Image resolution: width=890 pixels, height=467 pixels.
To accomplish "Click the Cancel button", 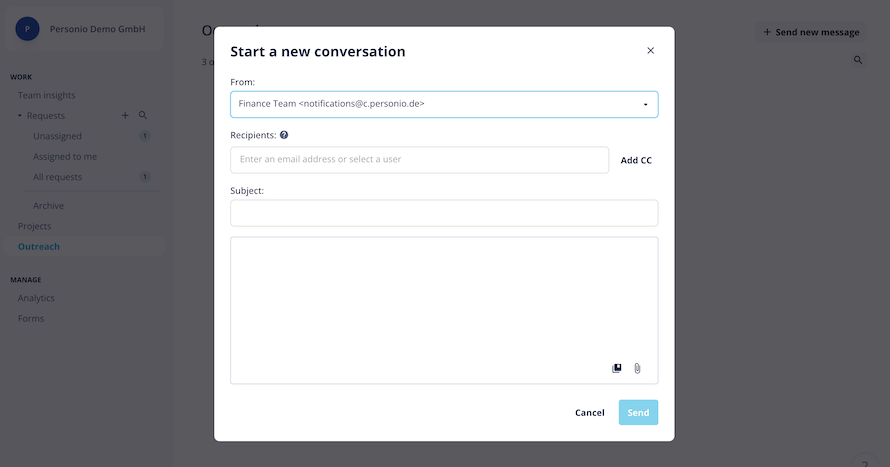I will point(590,413).
